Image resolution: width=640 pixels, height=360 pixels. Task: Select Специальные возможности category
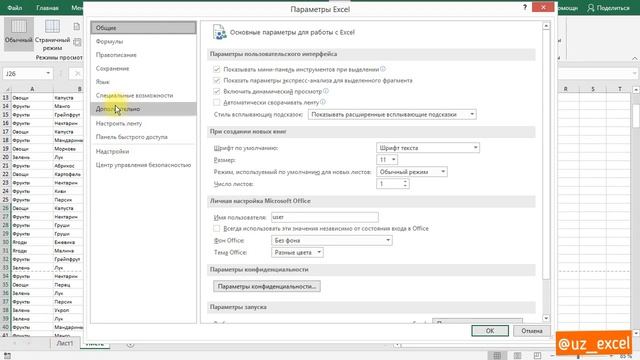pos(143,95)
